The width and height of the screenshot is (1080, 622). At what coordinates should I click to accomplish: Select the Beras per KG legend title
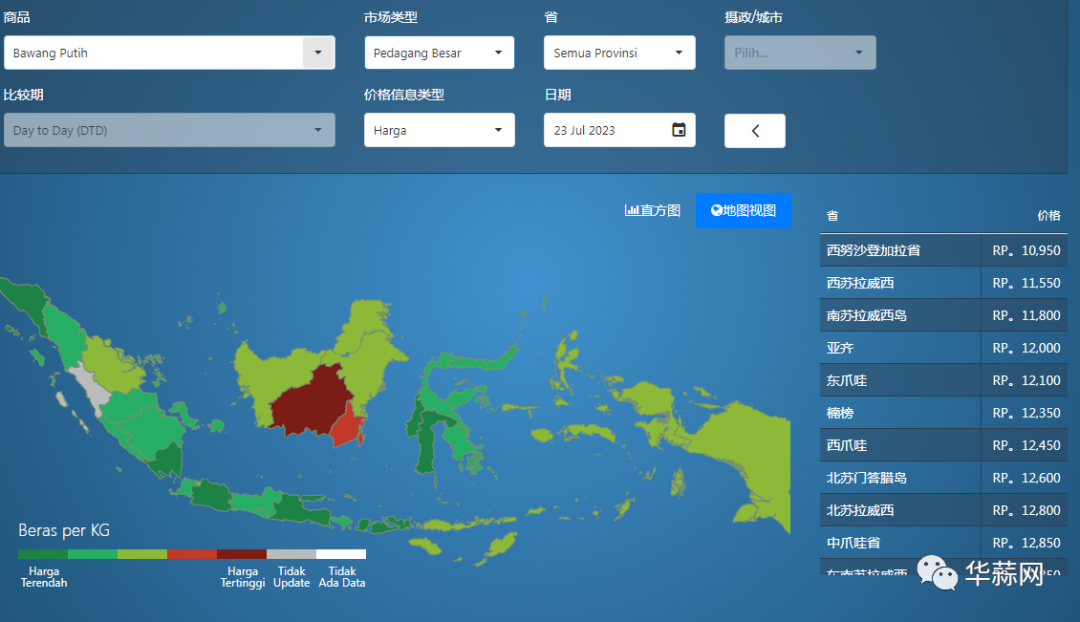coord(64,530)
